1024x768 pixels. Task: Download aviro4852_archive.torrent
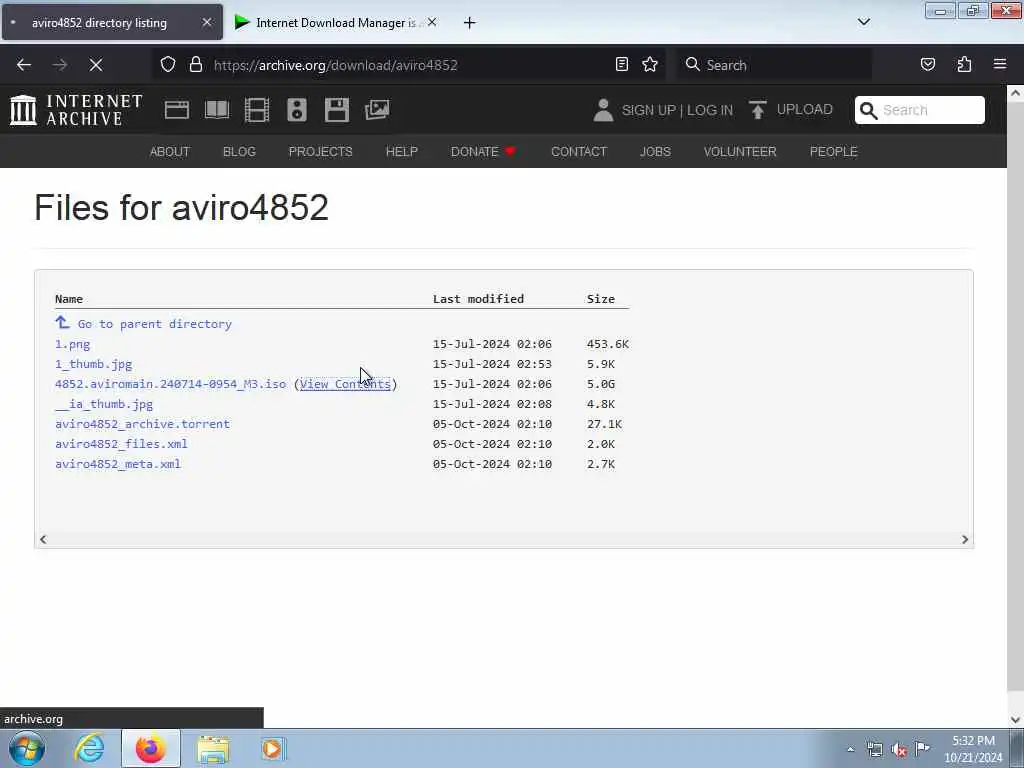(x=142, y=424)
